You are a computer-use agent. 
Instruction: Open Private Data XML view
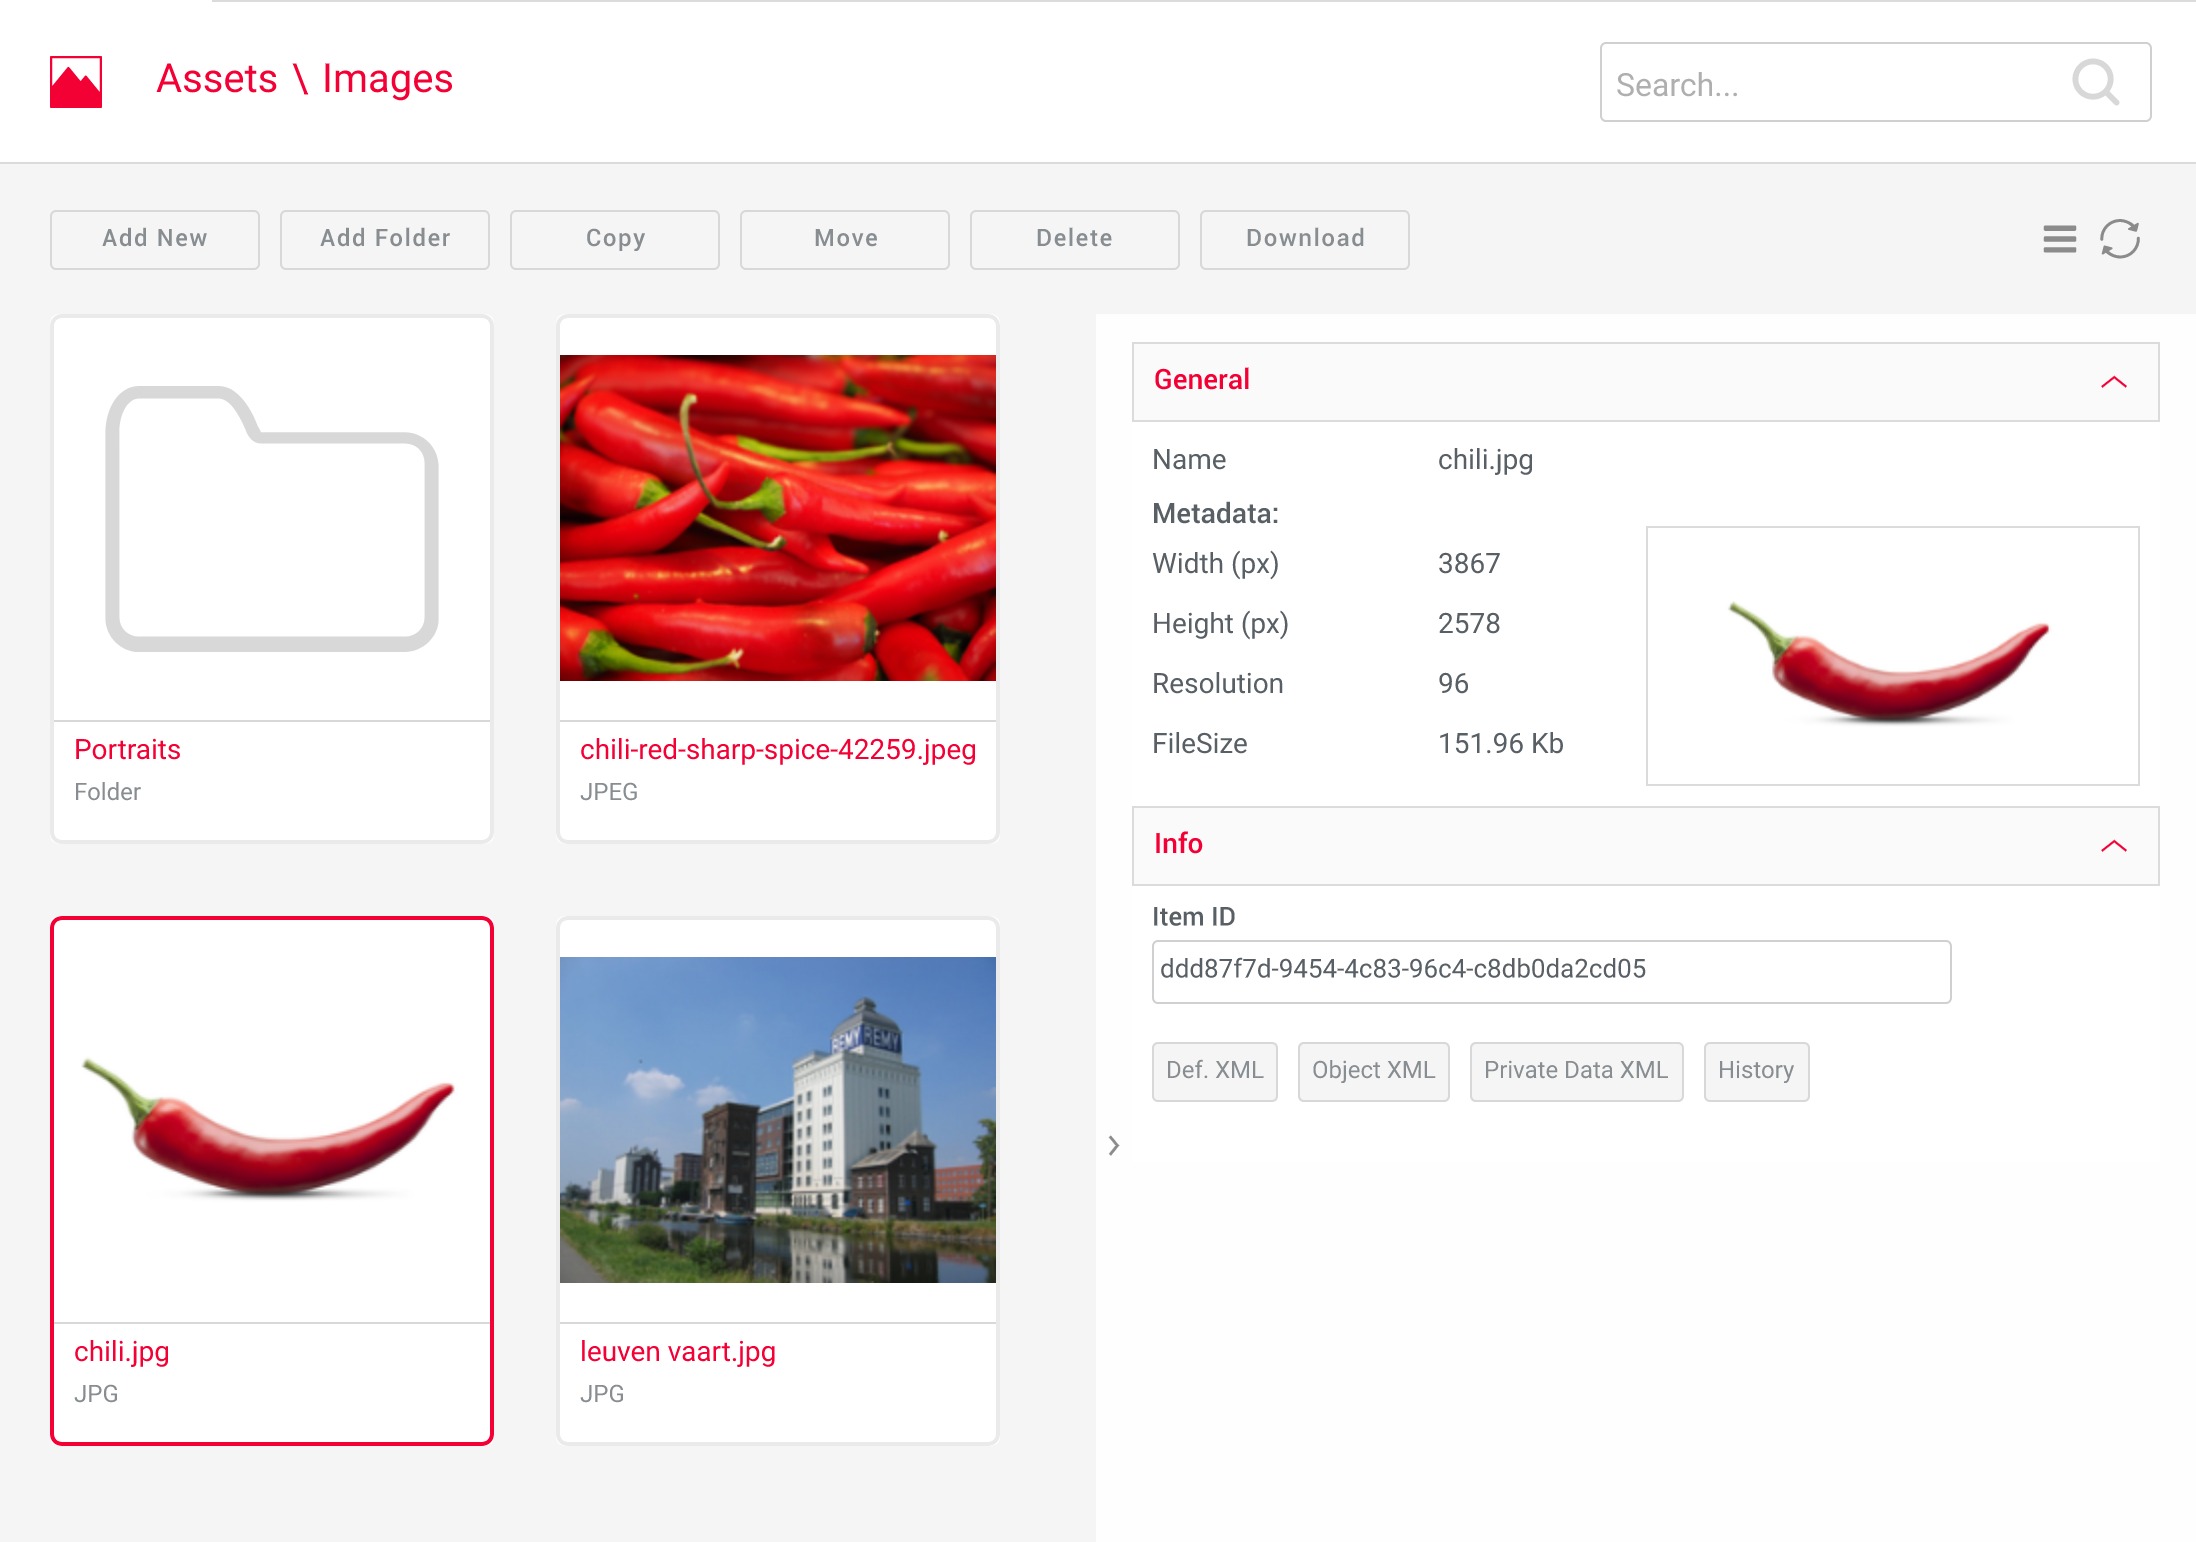click(x=1576, y=1071)
